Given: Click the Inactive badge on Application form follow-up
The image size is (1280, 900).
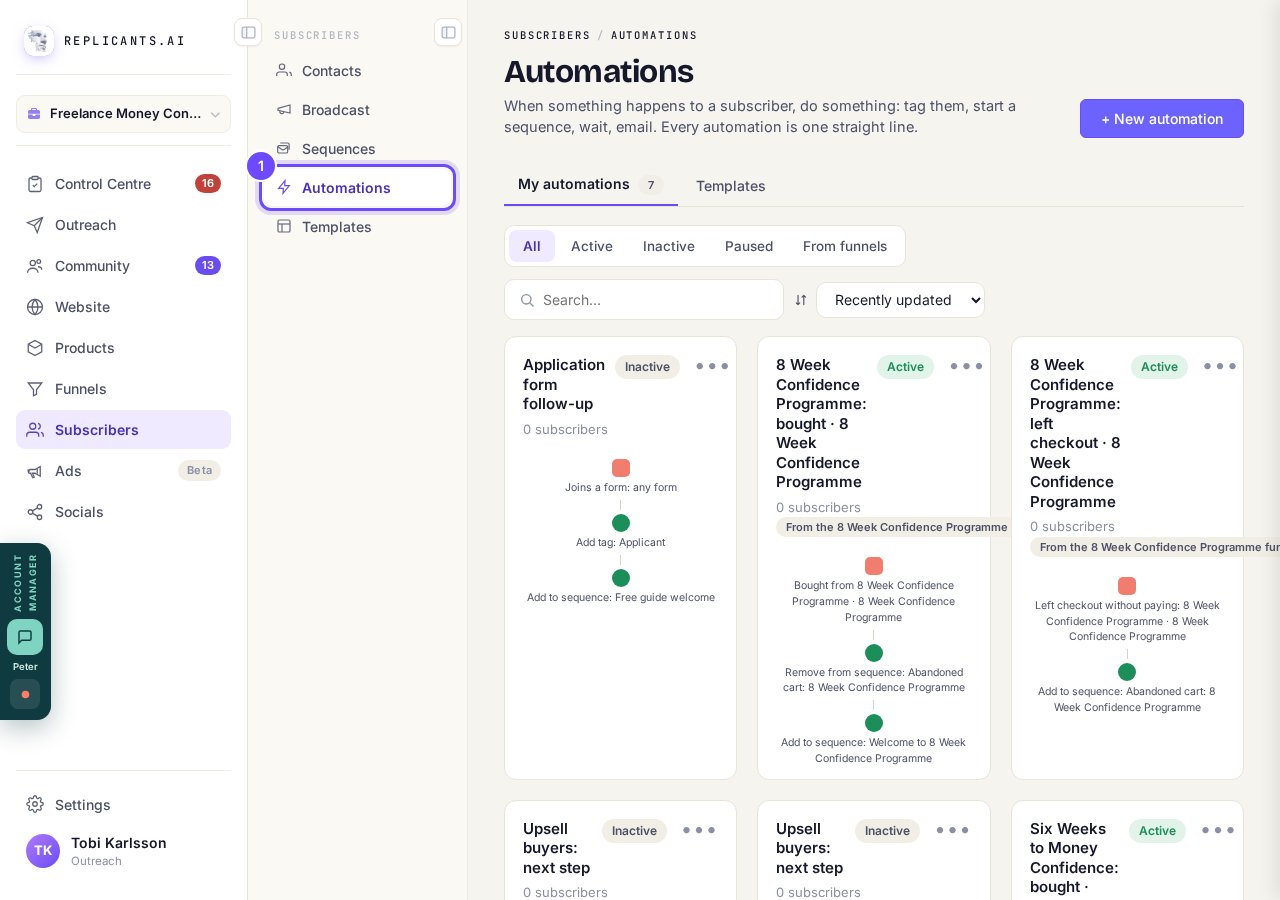Looking at the screenshot, I should point(647,367).
